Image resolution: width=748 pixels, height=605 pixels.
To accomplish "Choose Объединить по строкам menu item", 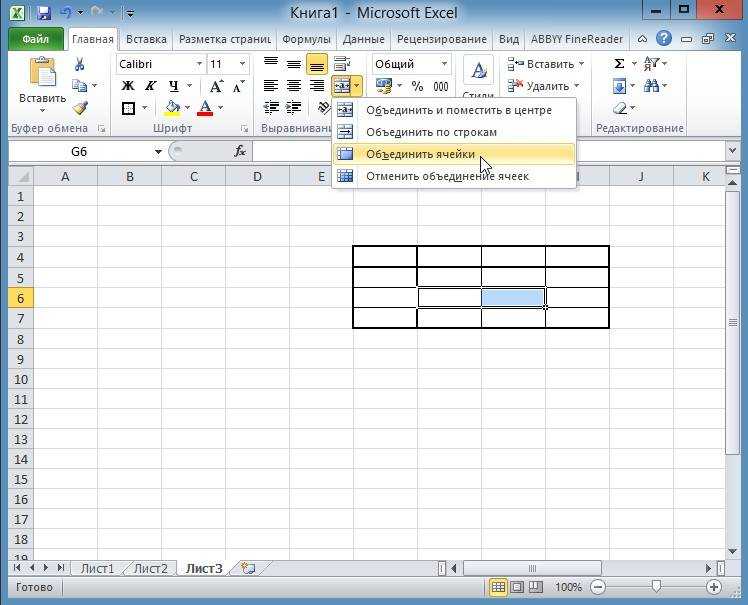I will (x=454, y=132).
